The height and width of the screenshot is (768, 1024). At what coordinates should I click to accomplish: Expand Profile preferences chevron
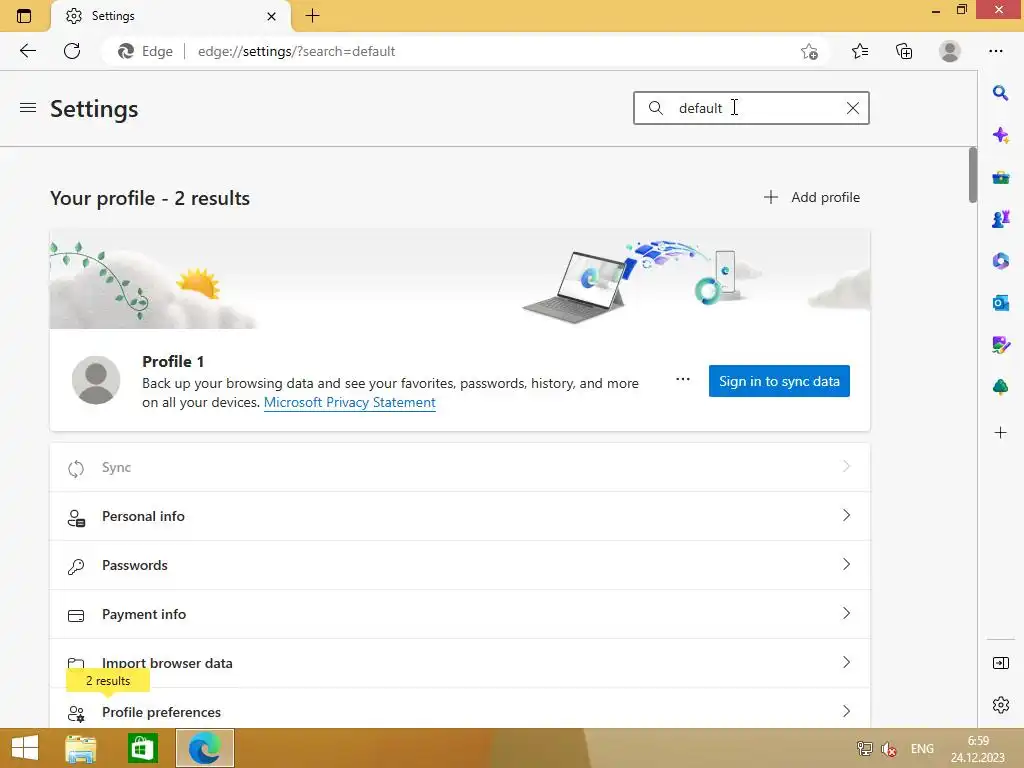point(846,711)
